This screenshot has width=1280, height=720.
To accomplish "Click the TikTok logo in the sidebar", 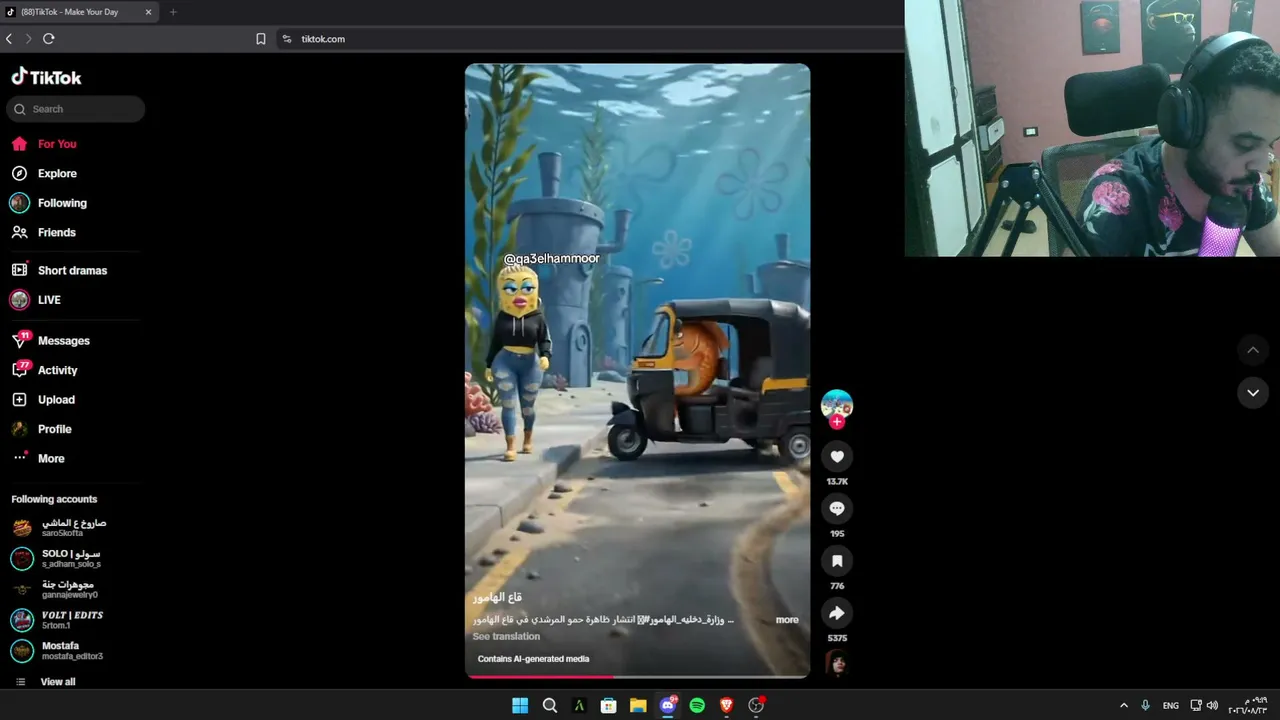I will (46, 77).
